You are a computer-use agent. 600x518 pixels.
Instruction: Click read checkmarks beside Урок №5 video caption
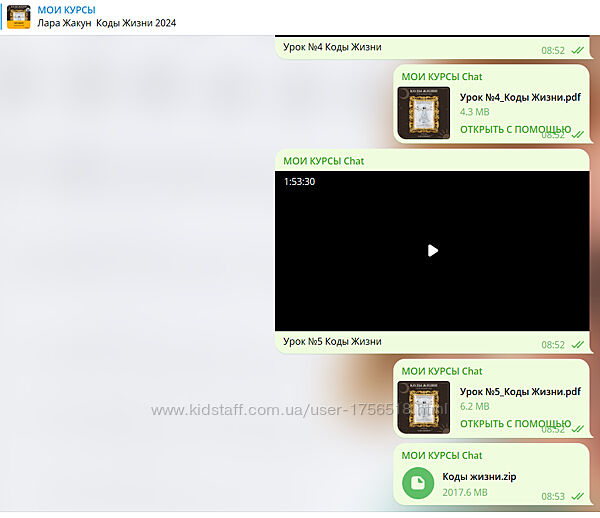[x=577, y=344]
